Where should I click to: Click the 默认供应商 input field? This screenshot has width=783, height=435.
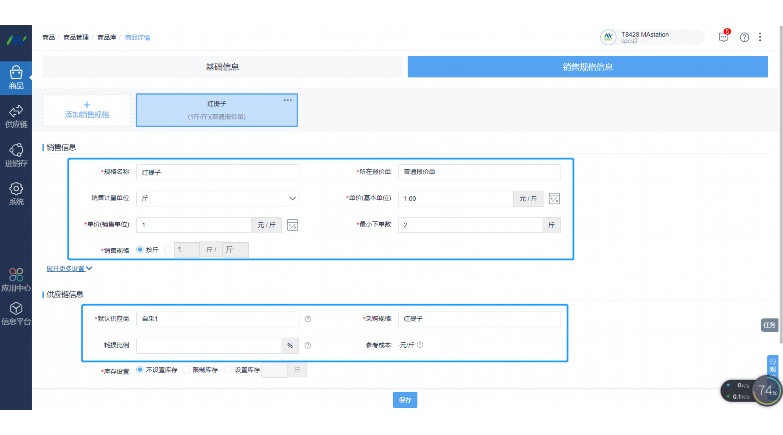218,319
